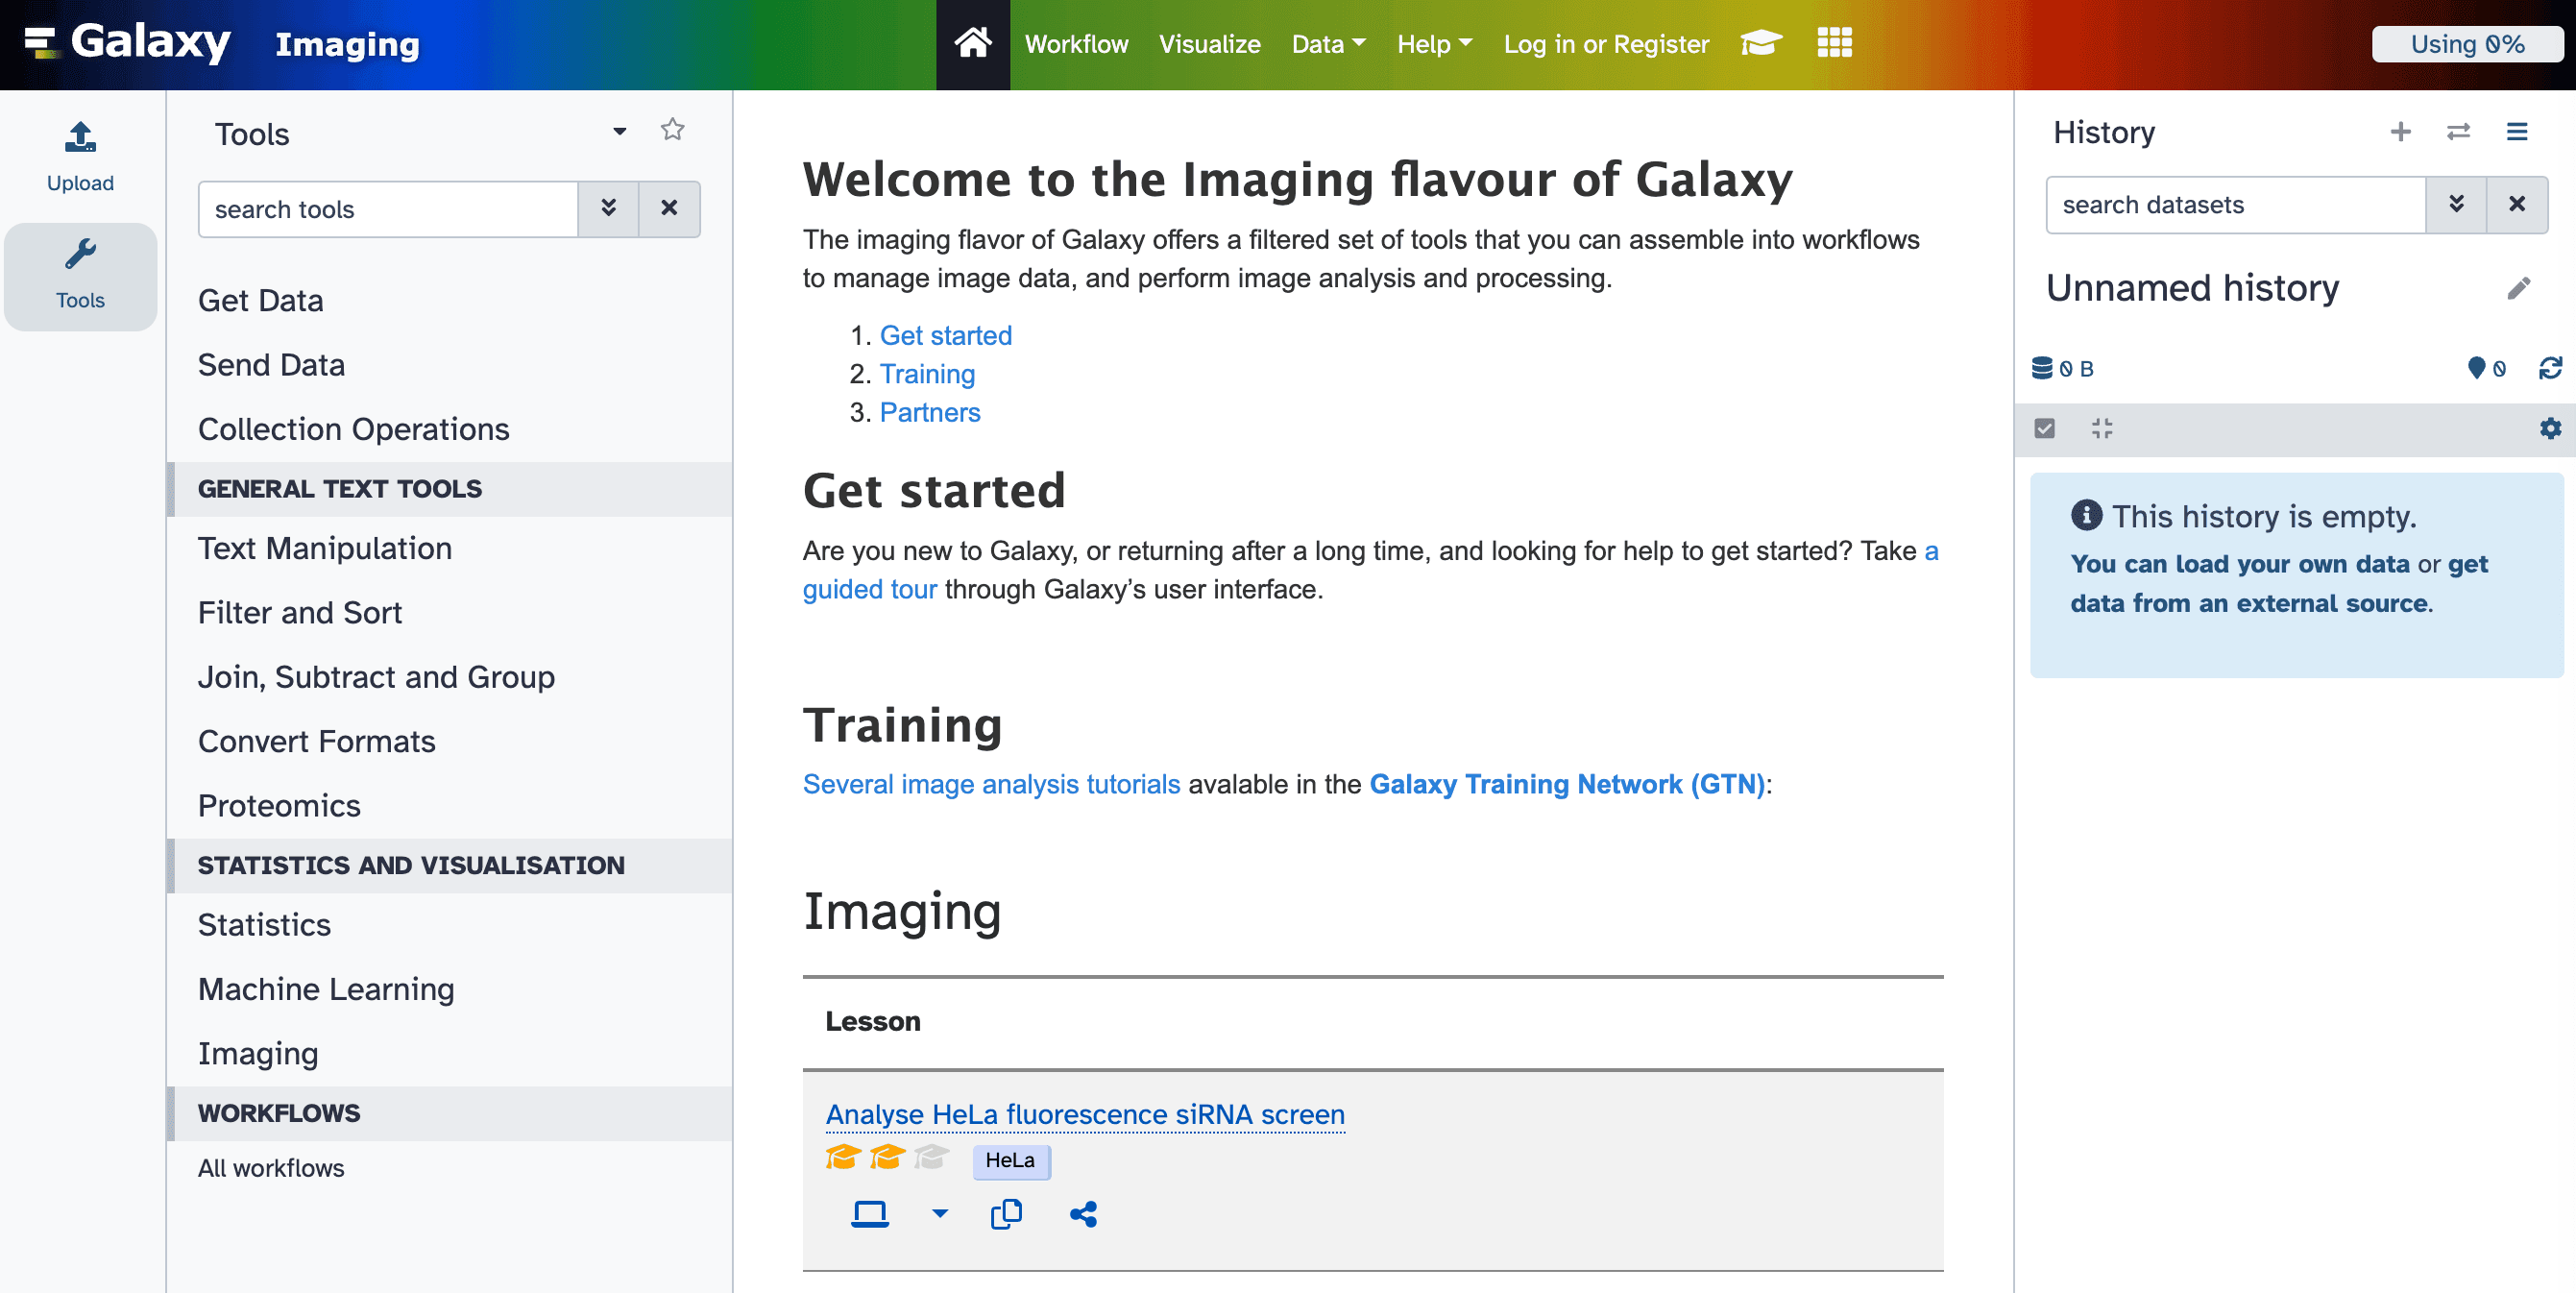
Task: Open the dropdown beside the laptop icon
Action: [x=938, y=1215]
